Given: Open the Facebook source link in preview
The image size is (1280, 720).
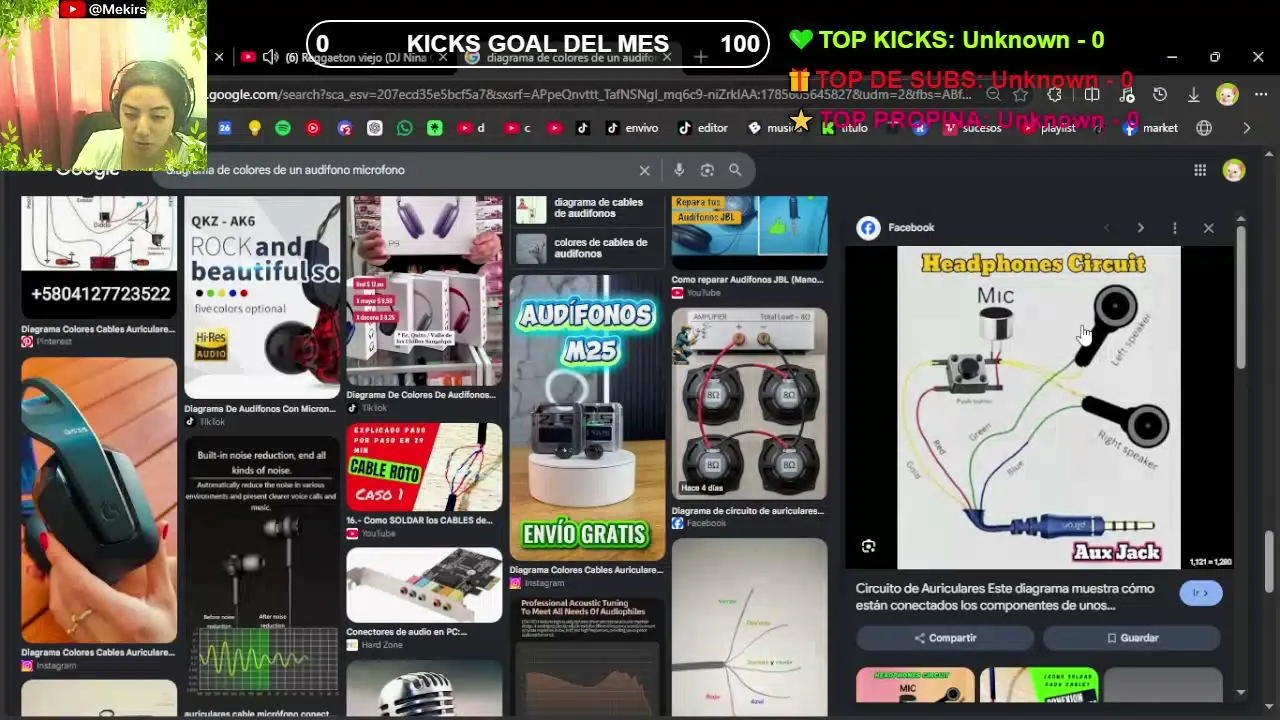Looking at the screenshot, I should click(x=896, y=228).
